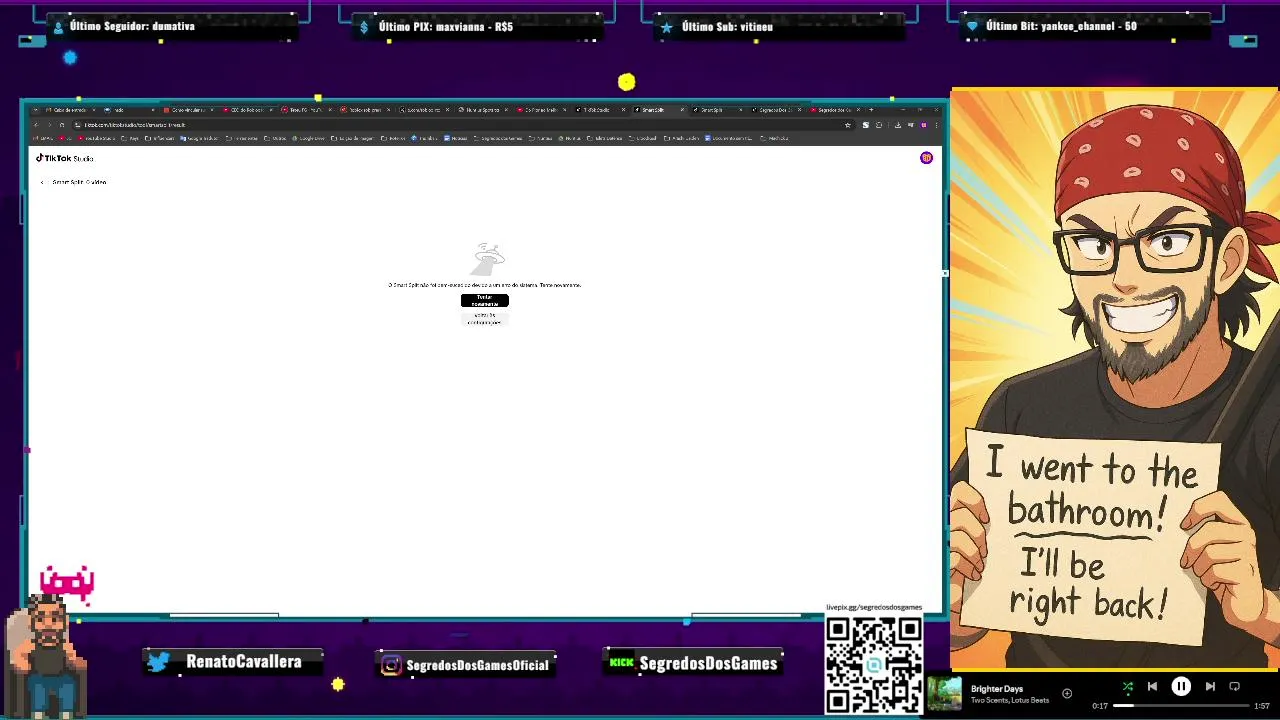
Task: Click the Twitter bird icon
Action: [159, 662]
